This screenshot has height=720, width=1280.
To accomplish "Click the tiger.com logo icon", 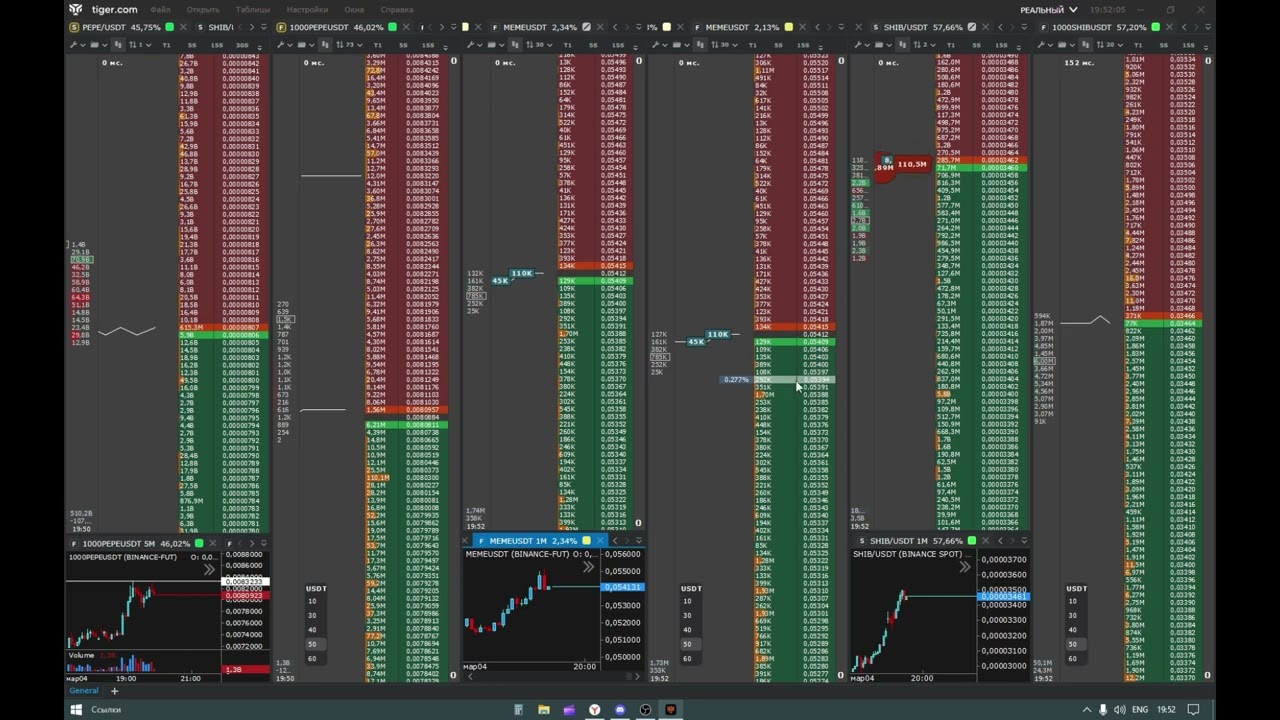I will [76, 9].
